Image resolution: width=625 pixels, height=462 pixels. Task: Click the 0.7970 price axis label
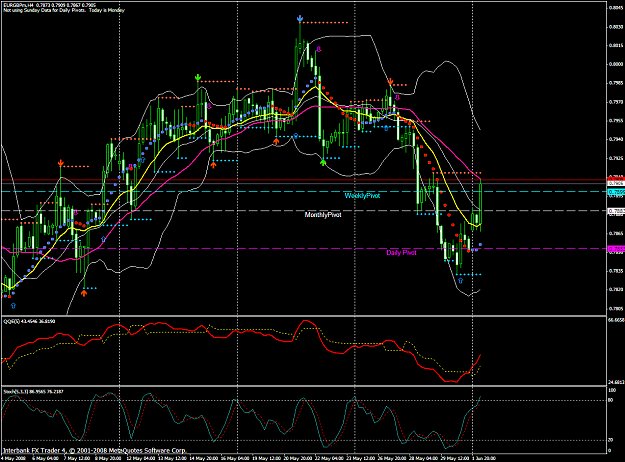tap(616, 102)
